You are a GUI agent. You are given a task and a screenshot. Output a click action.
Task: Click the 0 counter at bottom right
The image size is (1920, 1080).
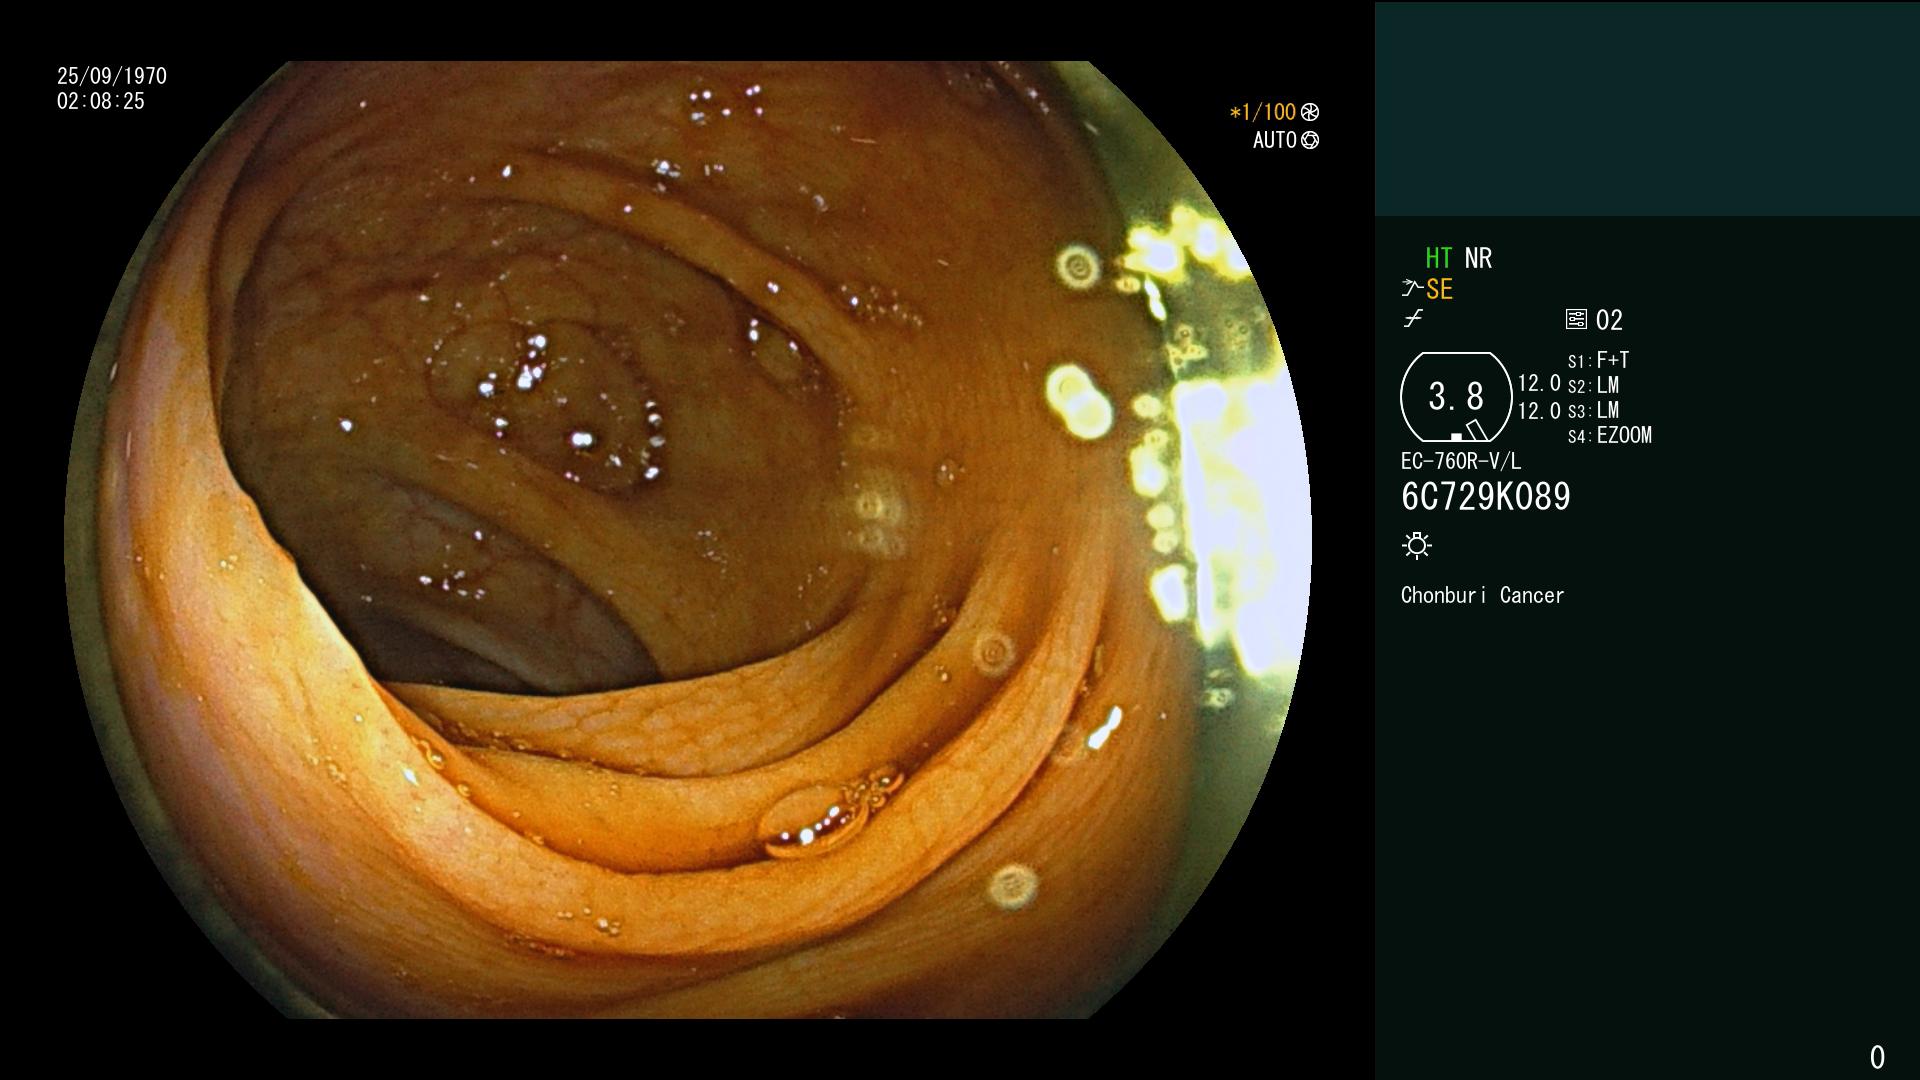pos(1877,1058)
